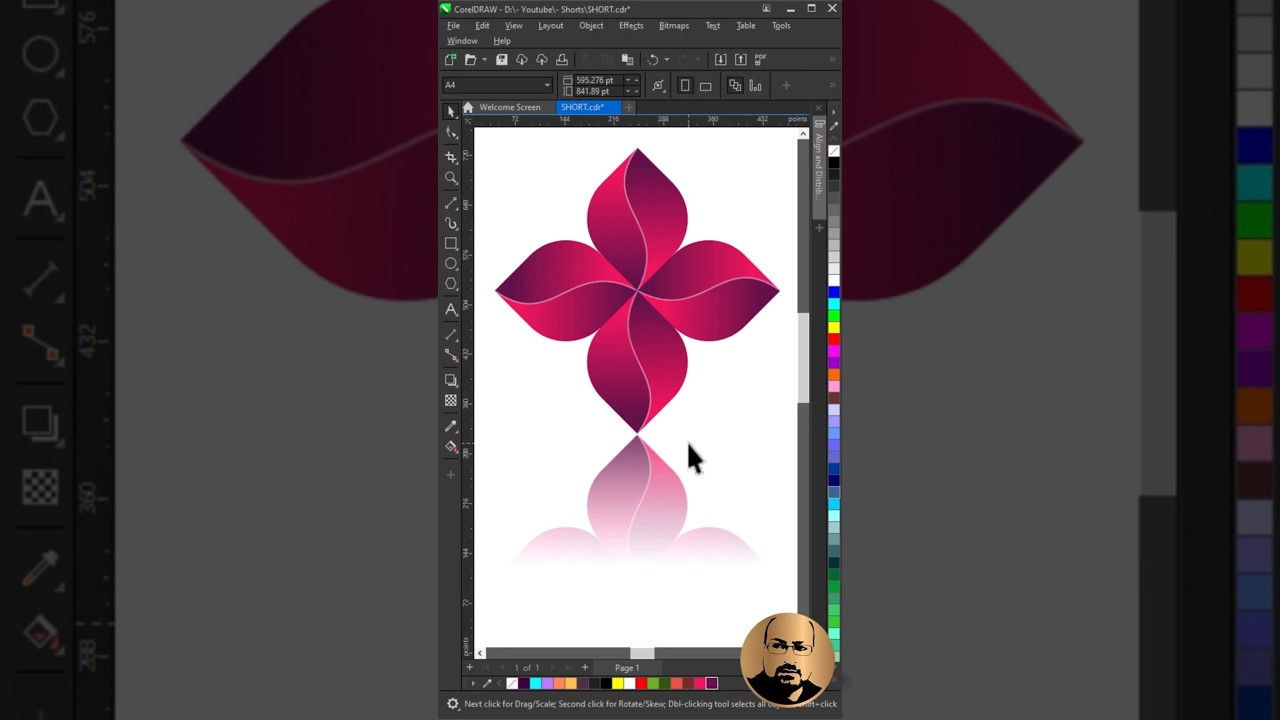
Task: Activate the Rectangle tool
Action: pos(451,243)
